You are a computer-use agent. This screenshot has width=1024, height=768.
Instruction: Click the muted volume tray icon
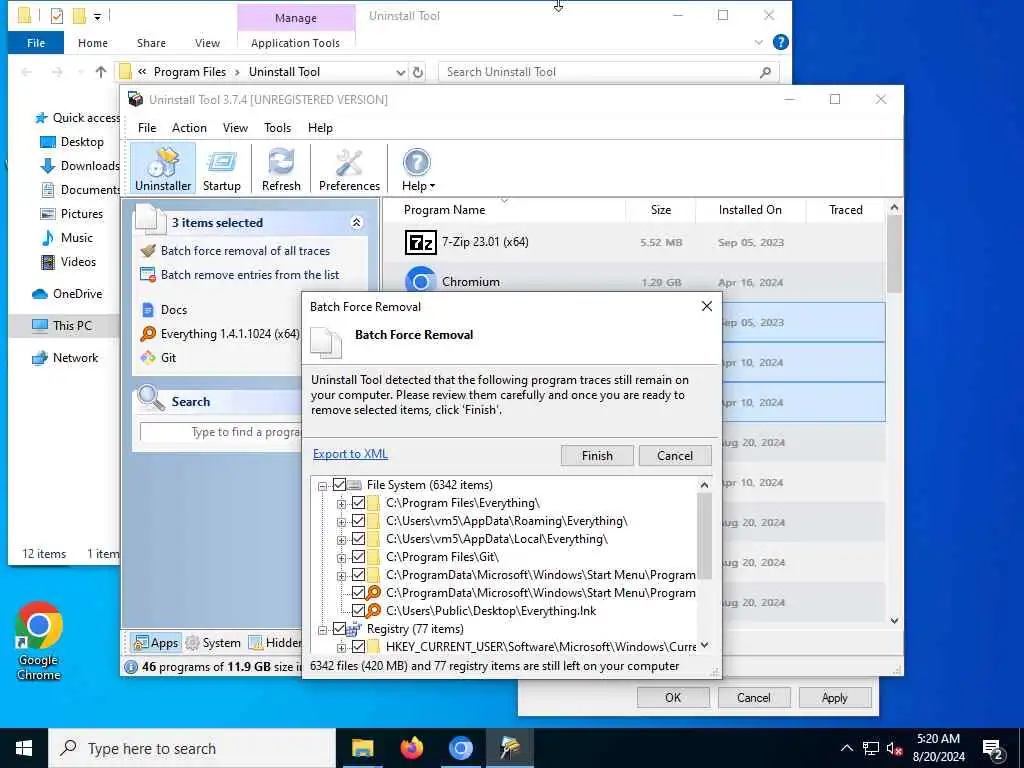(x=894, y=748)
